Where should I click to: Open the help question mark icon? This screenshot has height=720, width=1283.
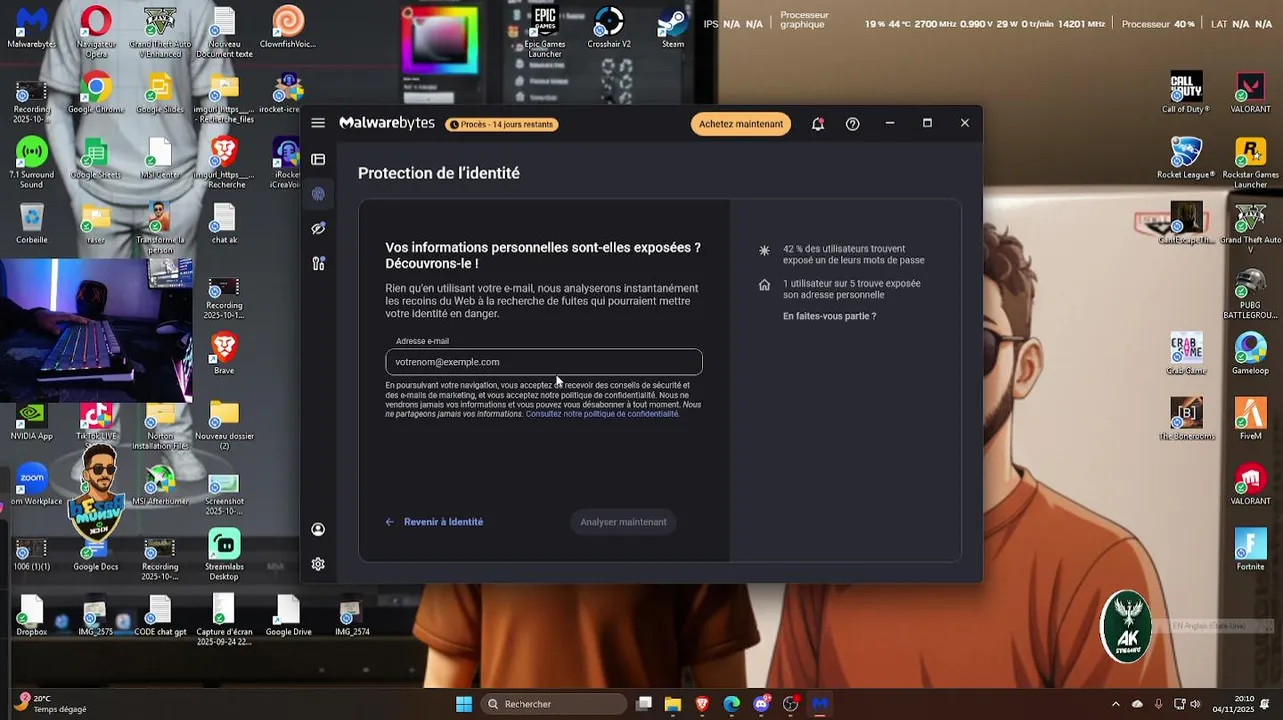(x=852, y=124)
